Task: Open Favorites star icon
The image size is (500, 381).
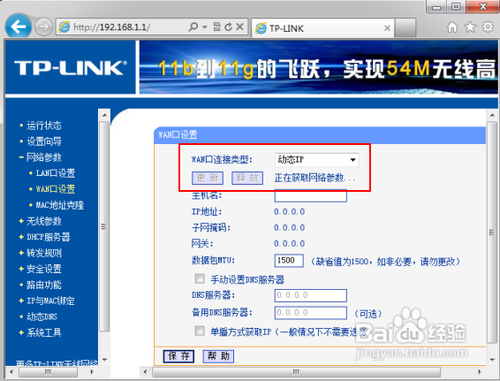Action: 470,27
